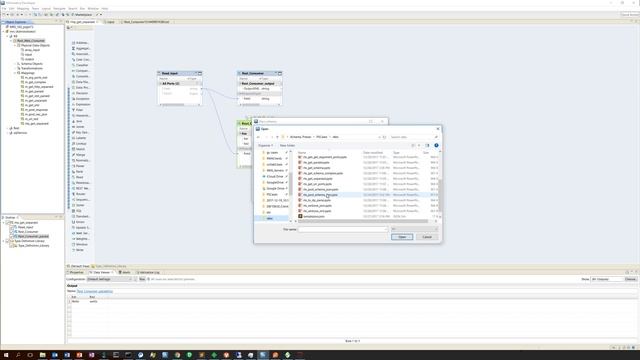Screen dimensions: 640x360
Task: Expand the Schema Objects folder in Object Explorer
Action: point(15,64)
